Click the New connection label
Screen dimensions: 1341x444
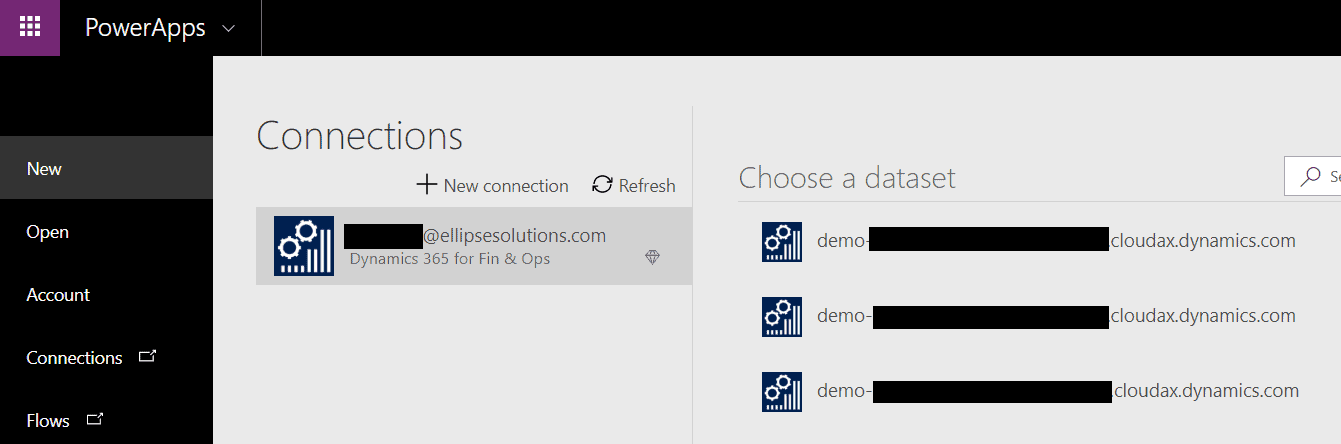click(x=506, y=185)
